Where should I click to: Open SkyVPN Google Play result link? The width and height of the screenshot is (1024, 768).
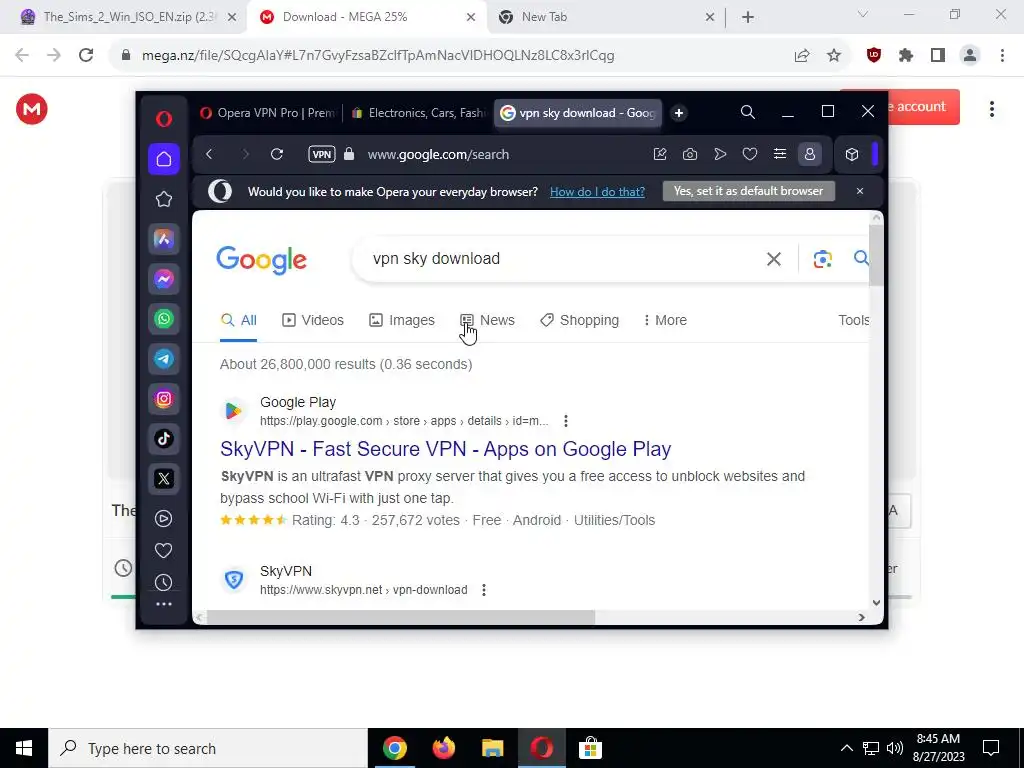(445, 449)
